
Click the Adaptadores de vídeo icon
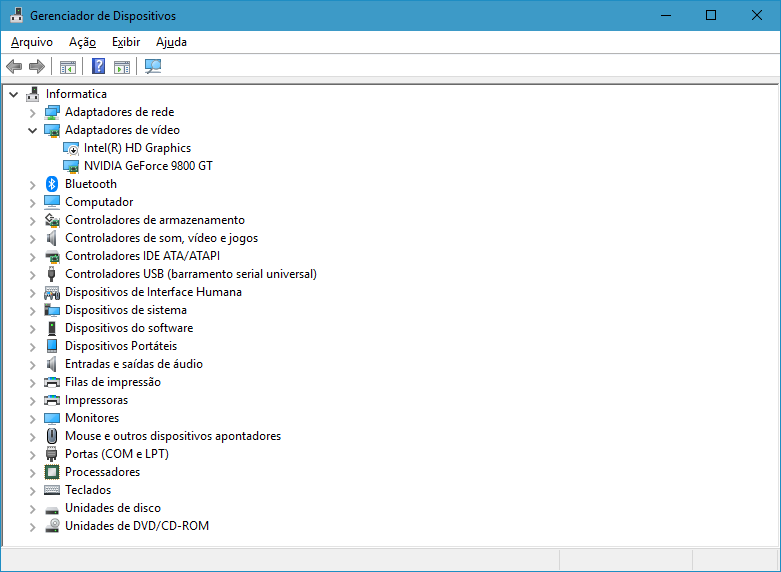tap(52, 130)
